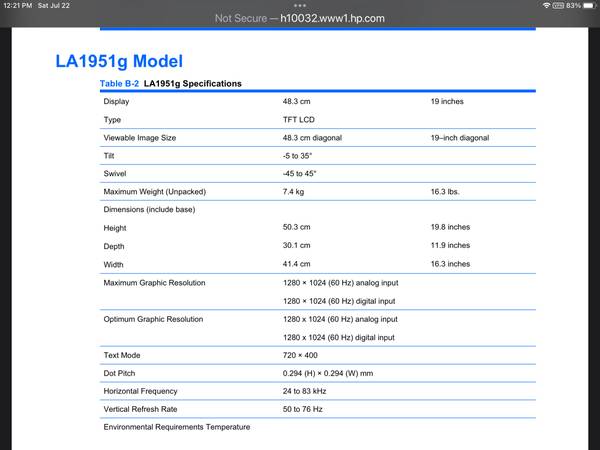The image size is (600, 450).
Task: Click the LA1951g Specifications table title
Action: [192, 83]
